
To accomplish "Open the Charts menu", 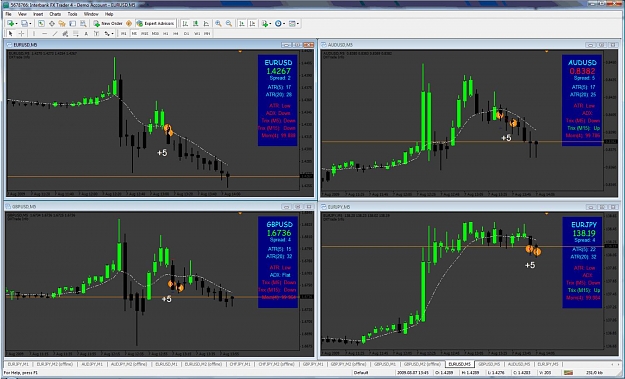I will pyautogui.click(x=55, y=14).
